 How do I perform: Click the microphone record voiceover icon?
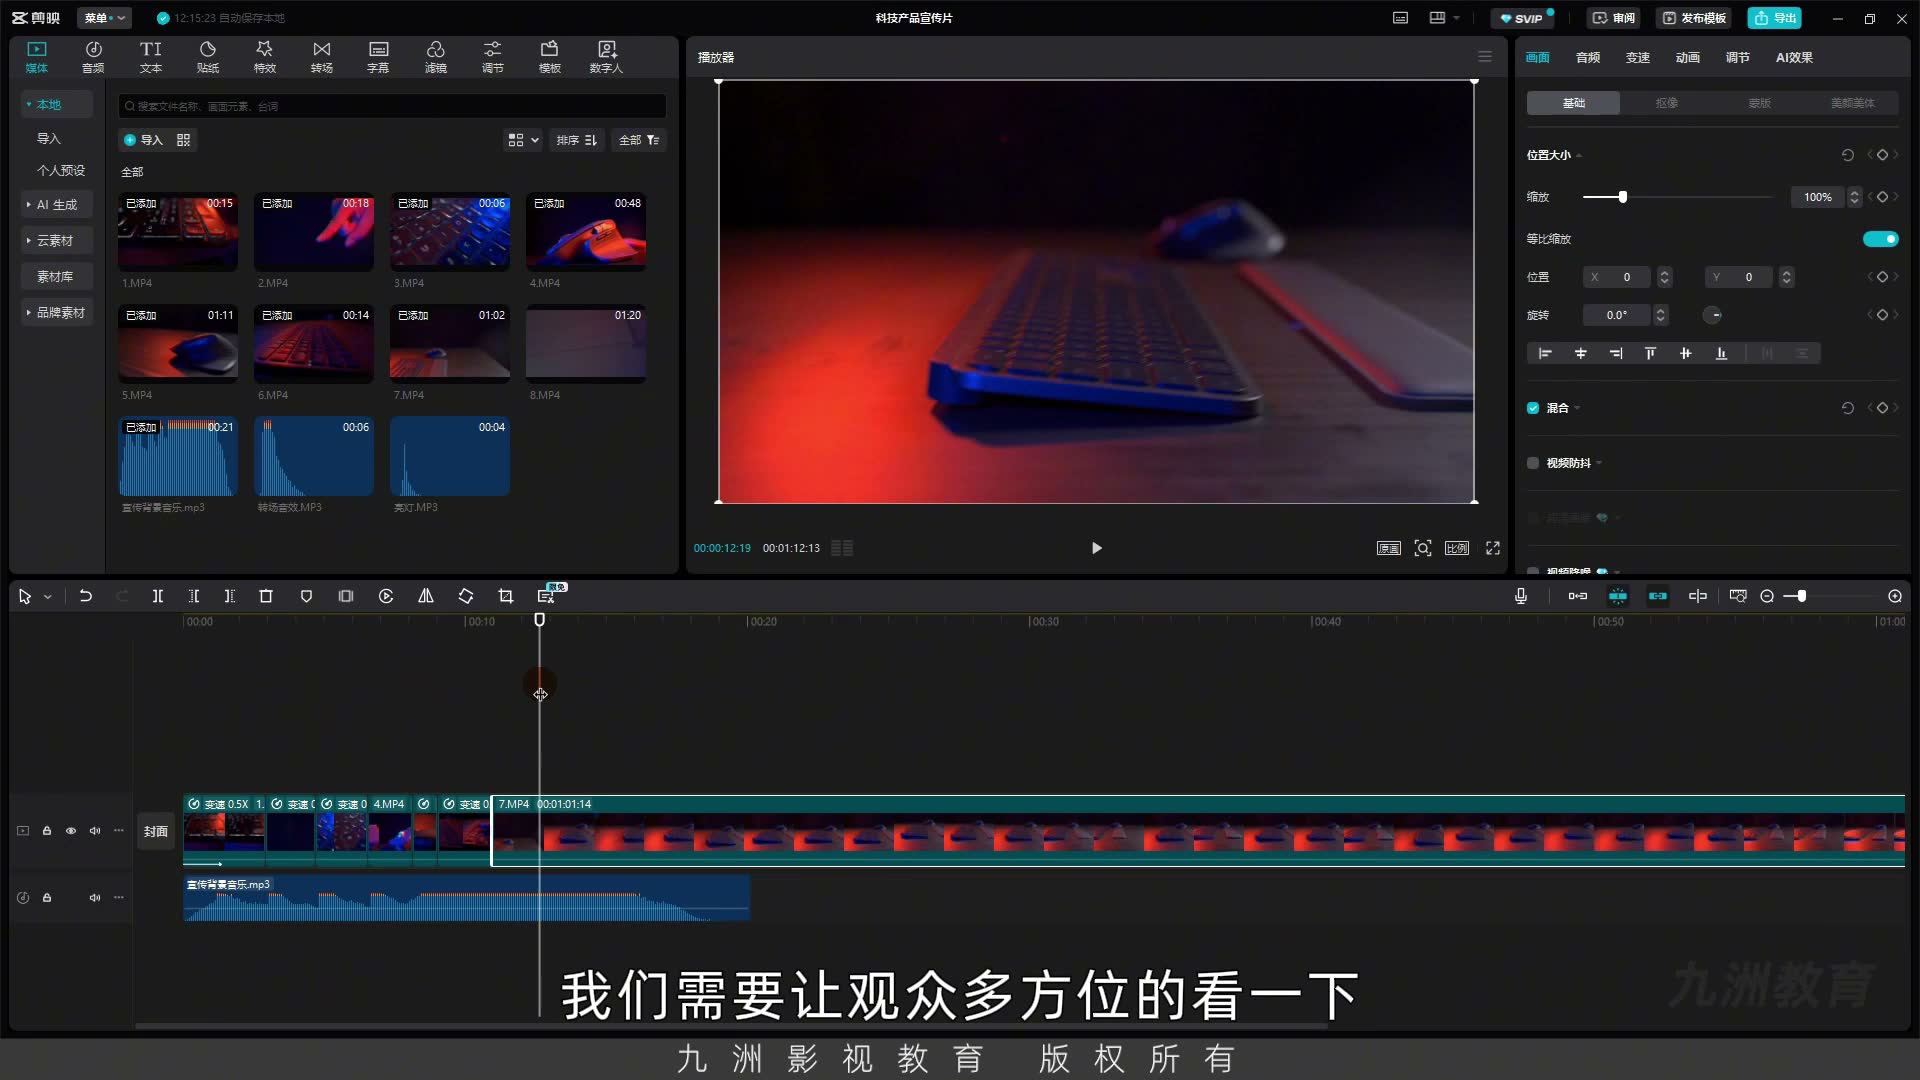1521,596
